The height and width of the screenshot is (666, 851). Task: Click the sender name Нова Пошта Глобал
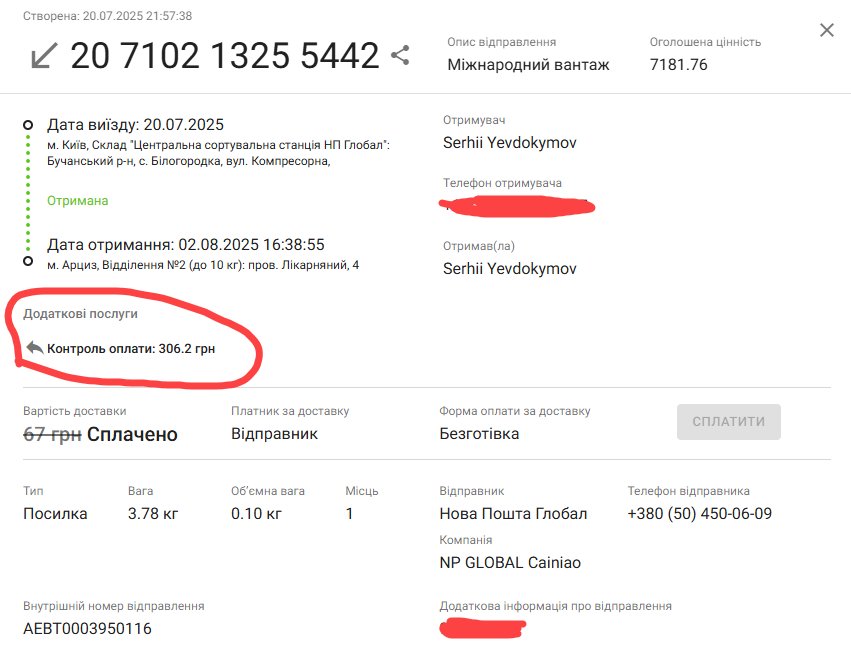(513, 514)
